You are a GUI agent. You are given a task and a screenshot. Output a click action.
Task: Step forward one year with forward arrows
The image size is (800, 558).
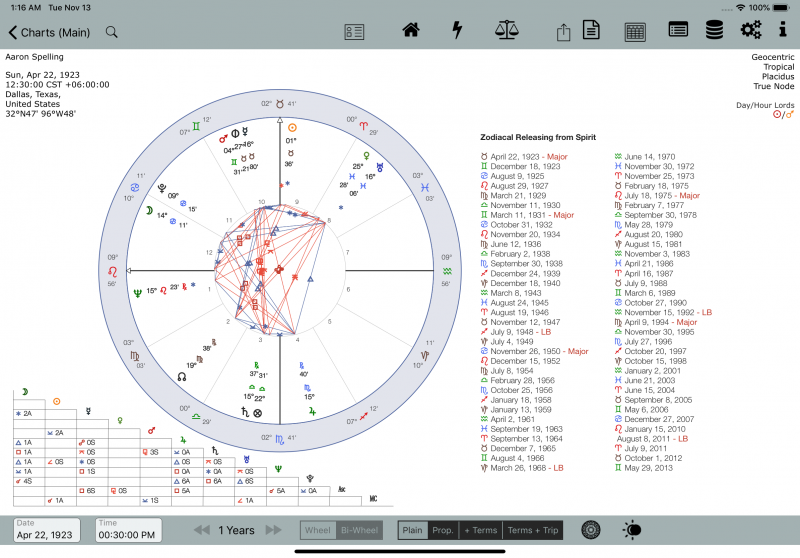(x=273, y=530)
